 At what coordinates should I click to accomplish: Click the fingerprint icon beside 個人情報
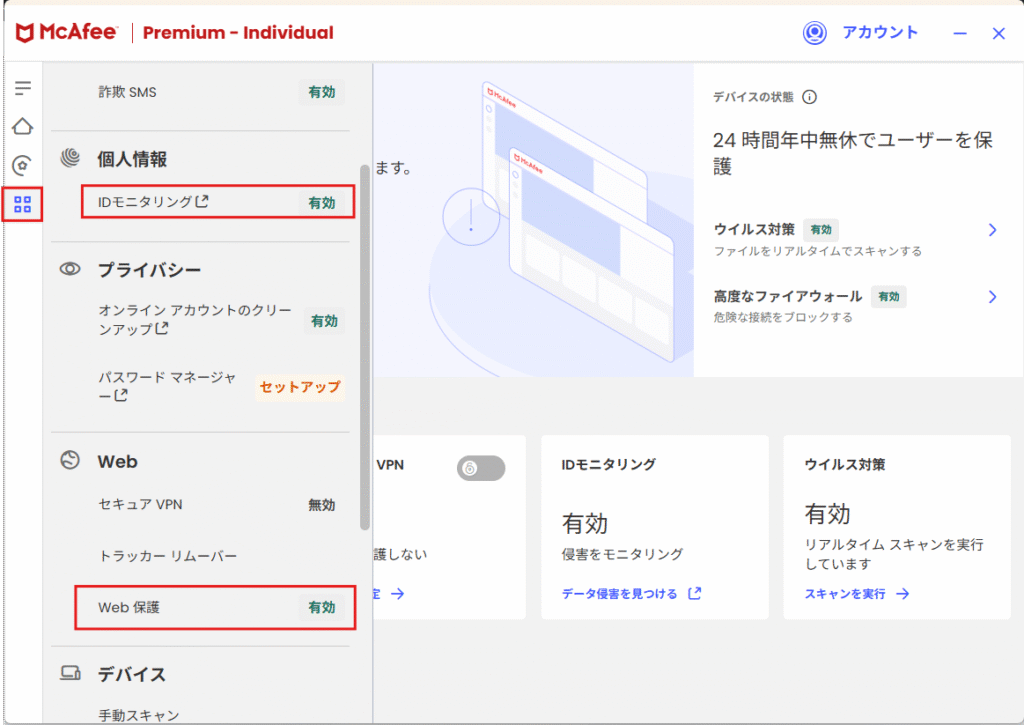70,157
